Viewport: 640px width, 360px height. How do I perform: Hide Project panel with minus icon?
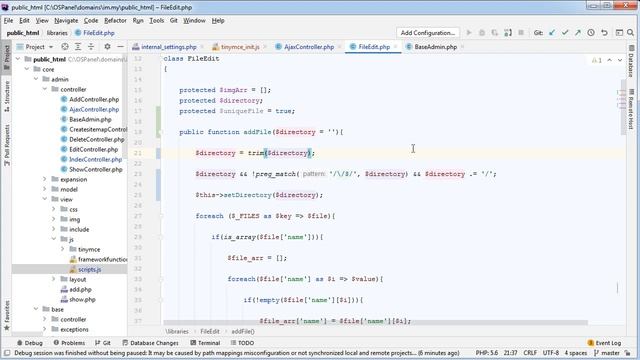[x=120, y=47]
